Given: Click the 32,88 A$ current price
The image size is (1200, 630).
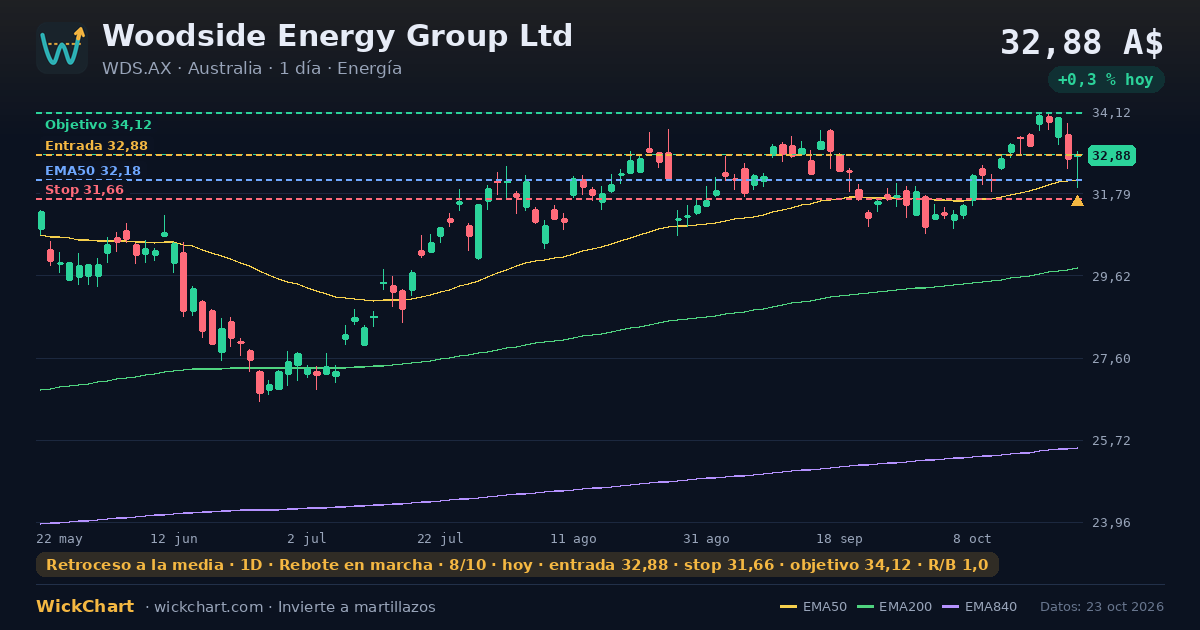Looking at the screenshot, I should (1082, 43).
